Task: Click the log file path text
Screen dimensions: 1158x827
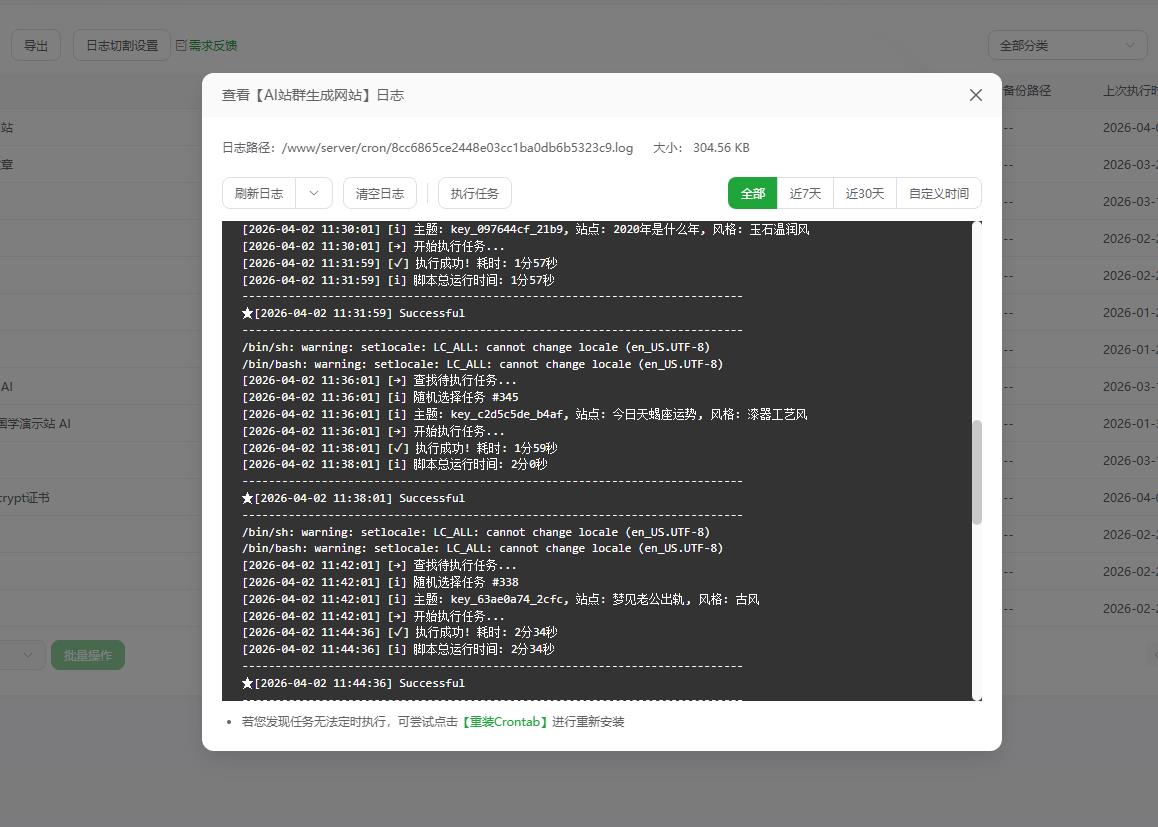Action: tap(457, 147)
